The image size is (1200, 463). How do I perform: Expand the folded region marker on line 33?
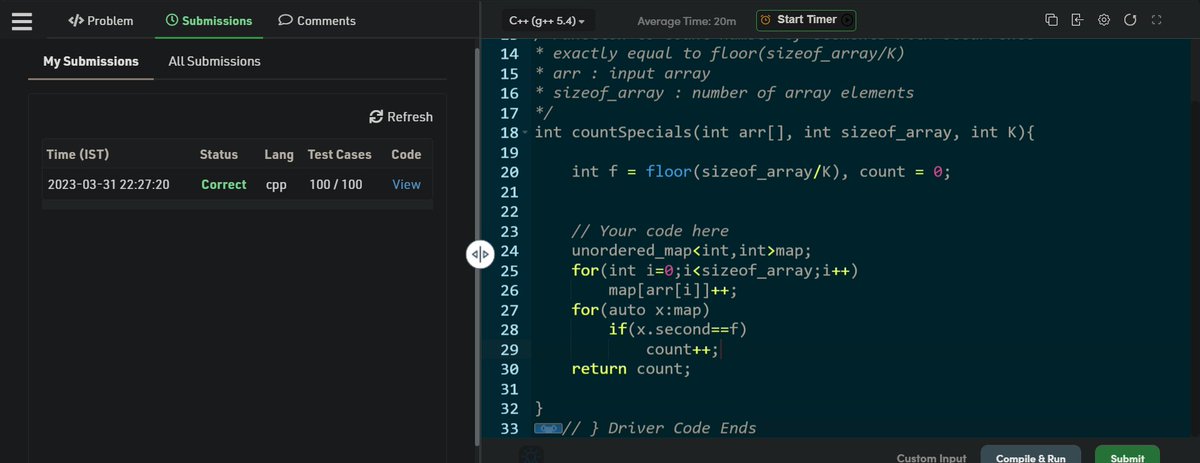click(548, 428)
